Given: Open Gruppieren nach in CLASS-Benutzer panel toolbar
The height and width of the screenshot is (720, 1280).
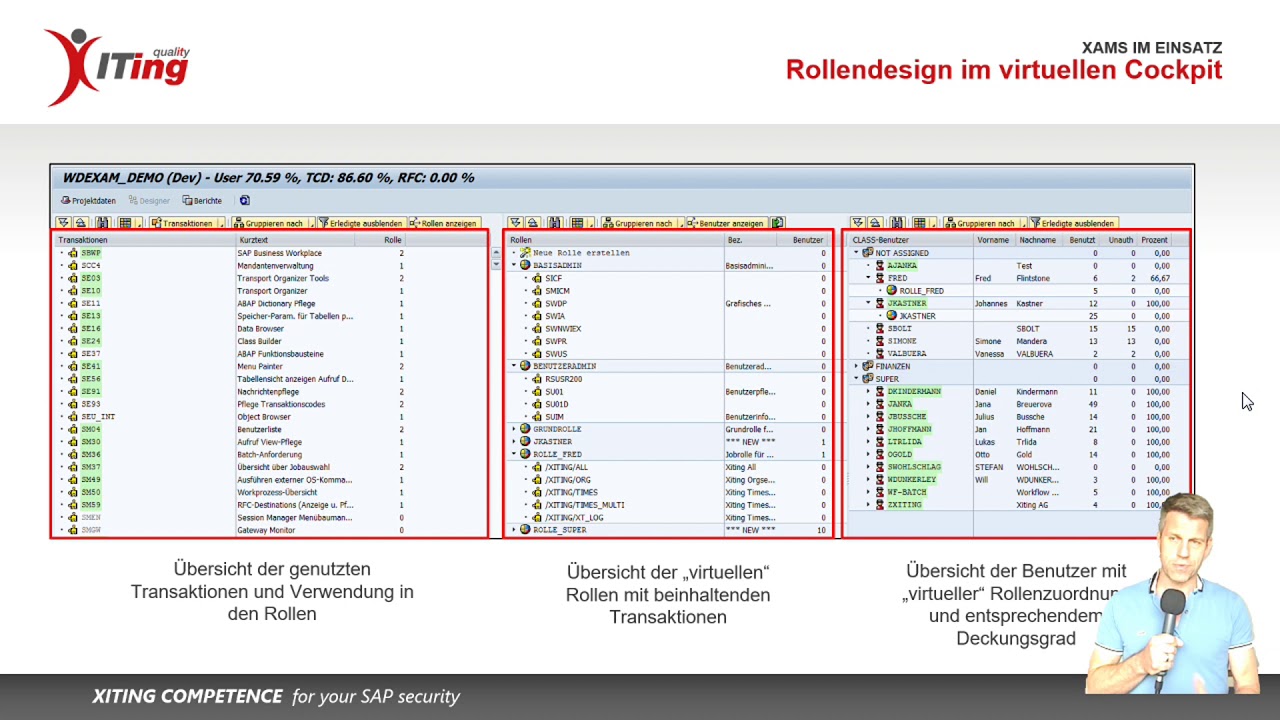Looking at the screenshot, I should point(984,223).
